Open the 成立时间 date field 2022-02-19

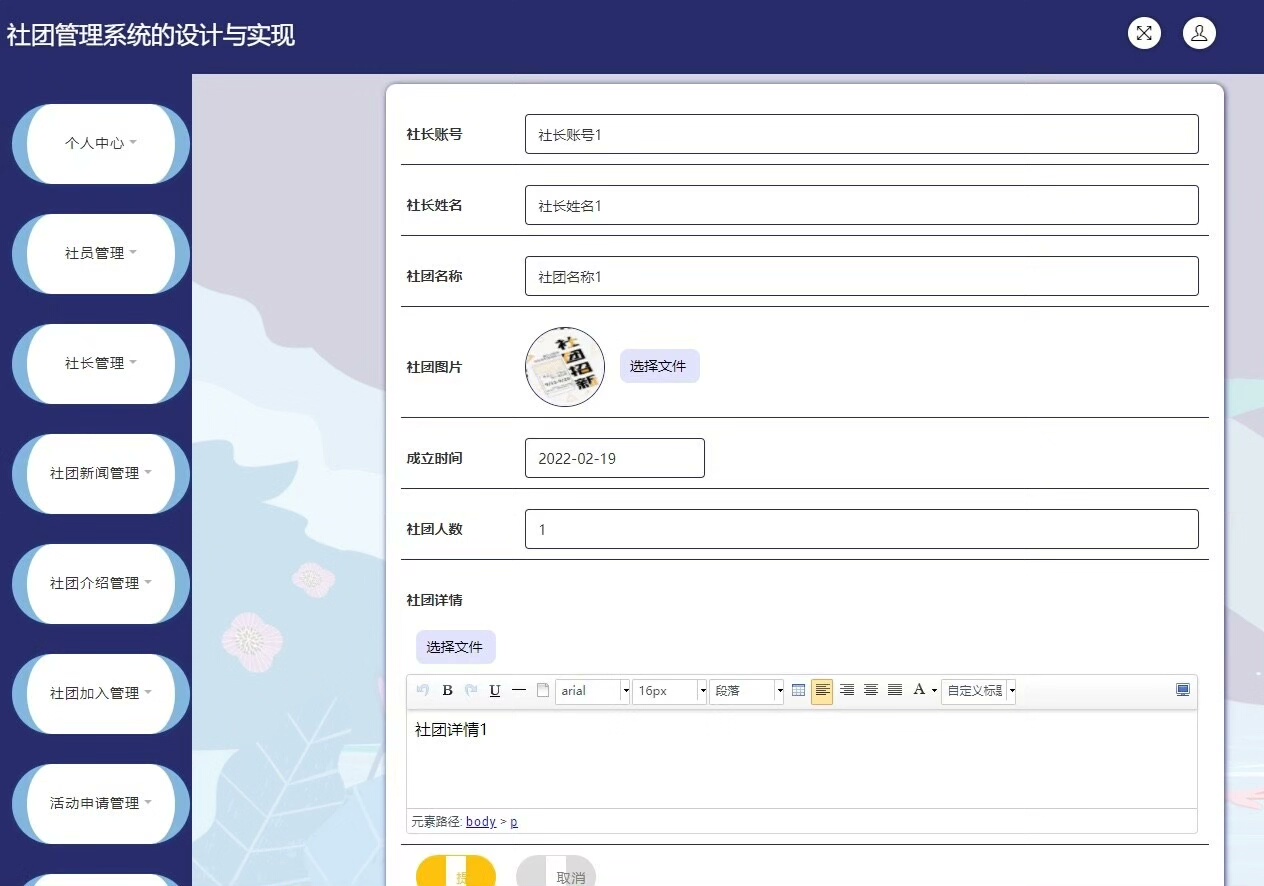(x=614, y=458)
